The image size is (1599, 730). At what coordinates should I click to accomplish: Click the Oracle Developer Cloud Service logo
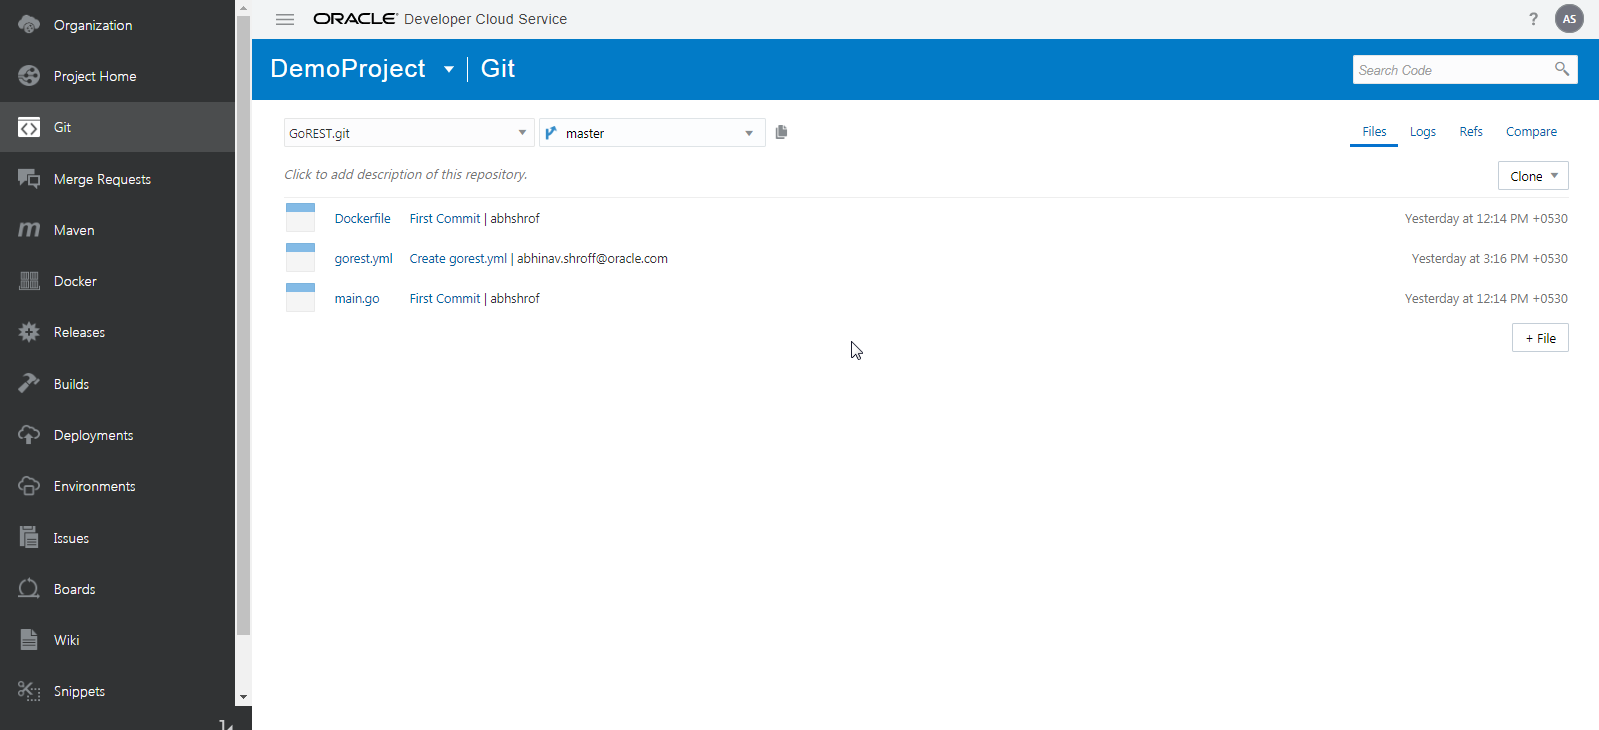click(x=440, y=19)
